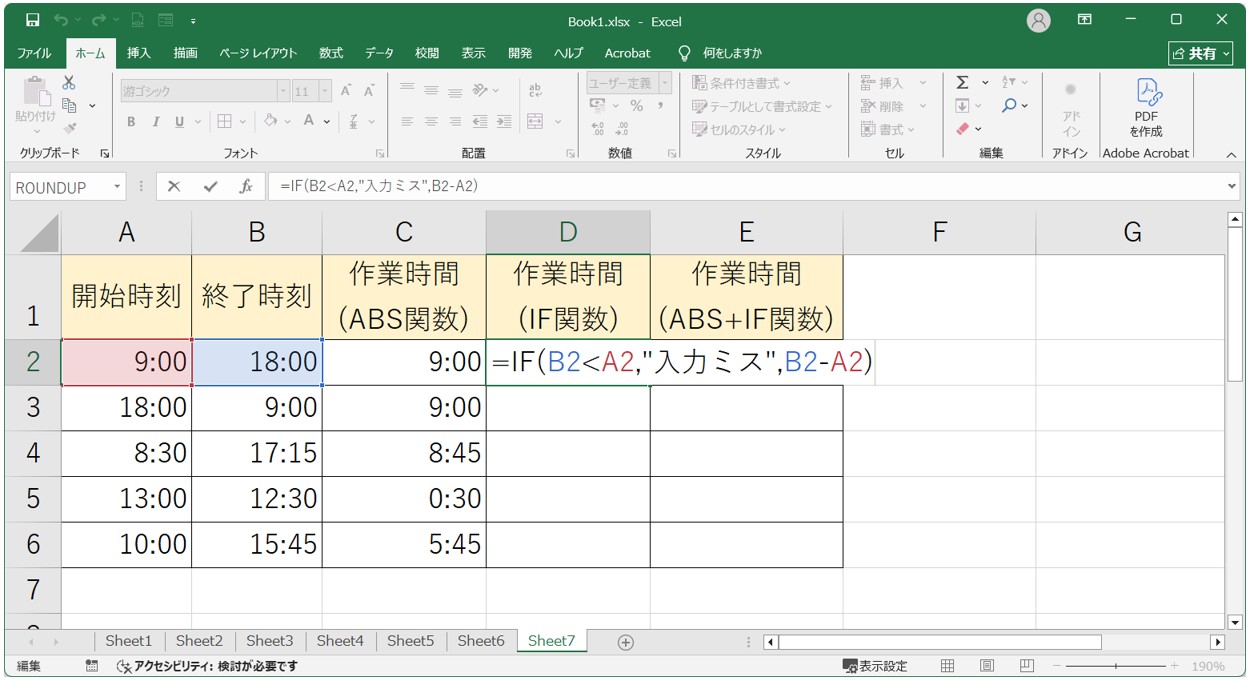Click the Percent Style icon
The width and height of the screenshot is (1251, 682).
(636, 105)
